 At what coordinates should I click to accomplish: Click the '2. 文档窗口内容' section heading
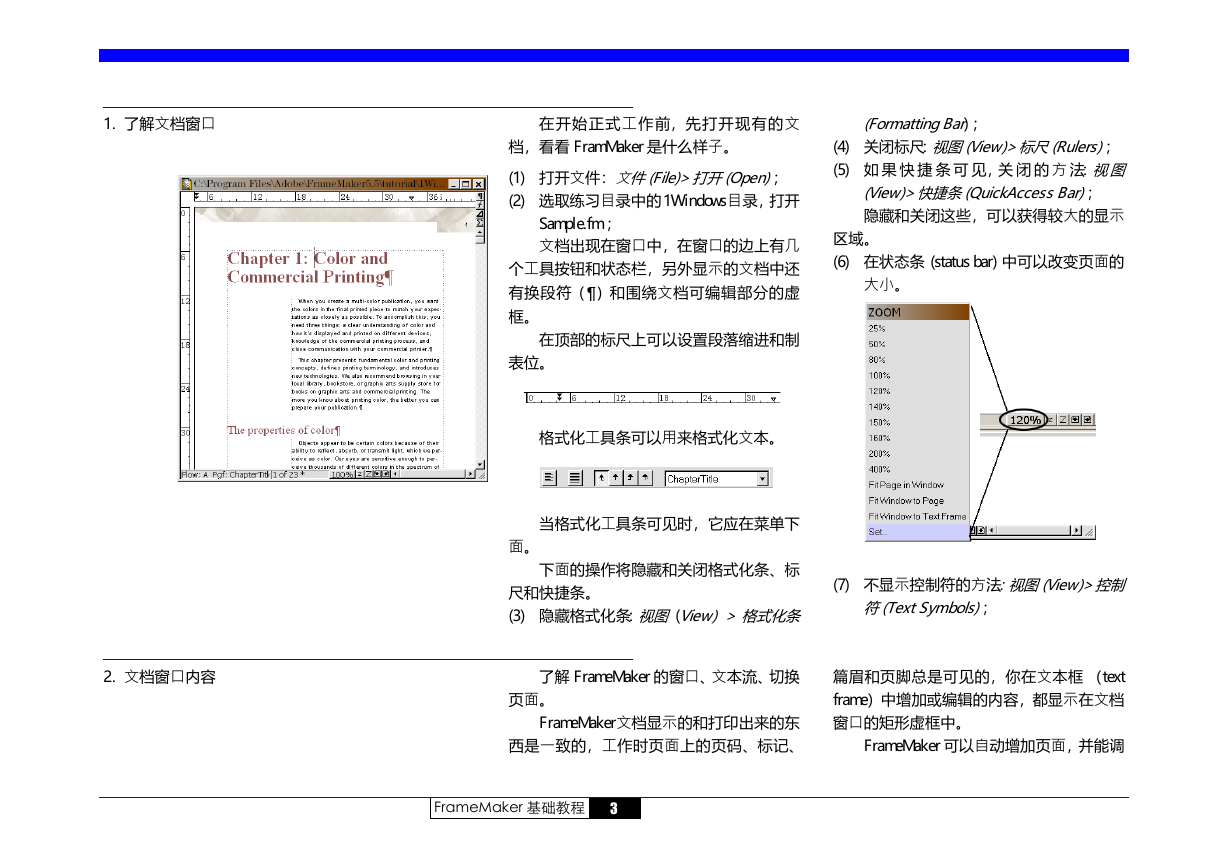[160, 677]
